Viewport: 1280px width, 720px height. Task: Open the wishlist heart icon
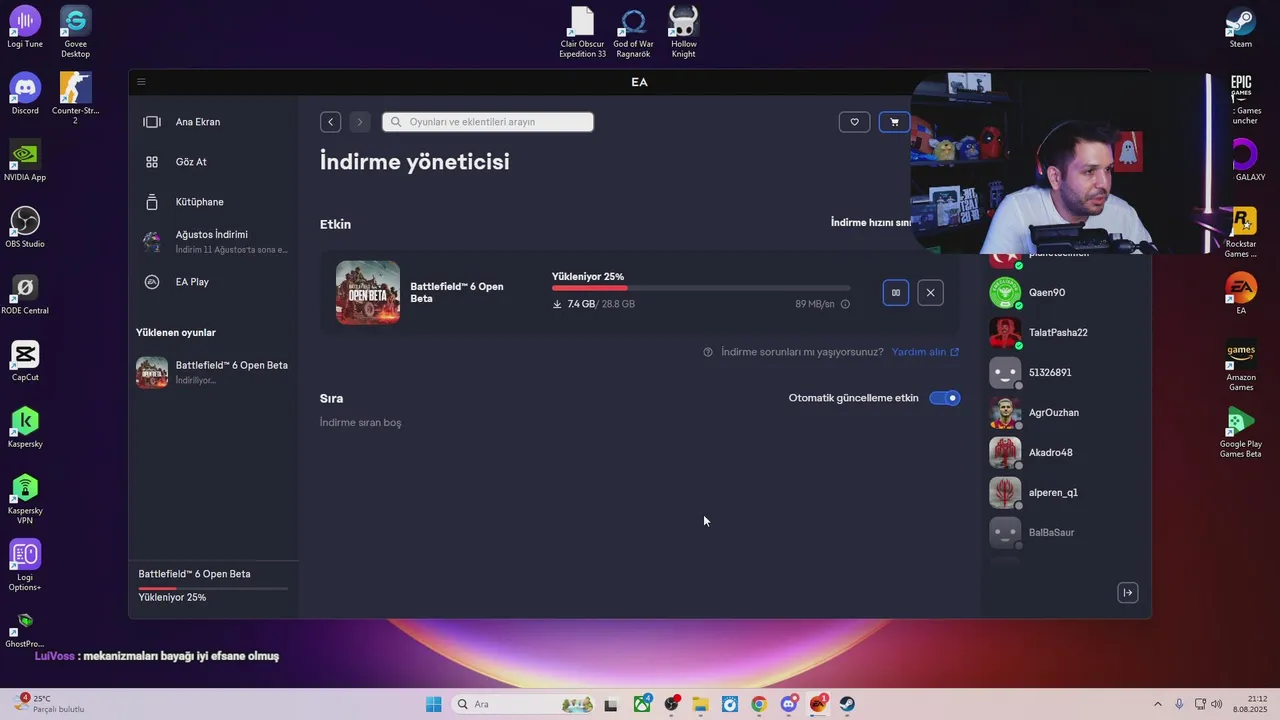click(x=854, y=122)
